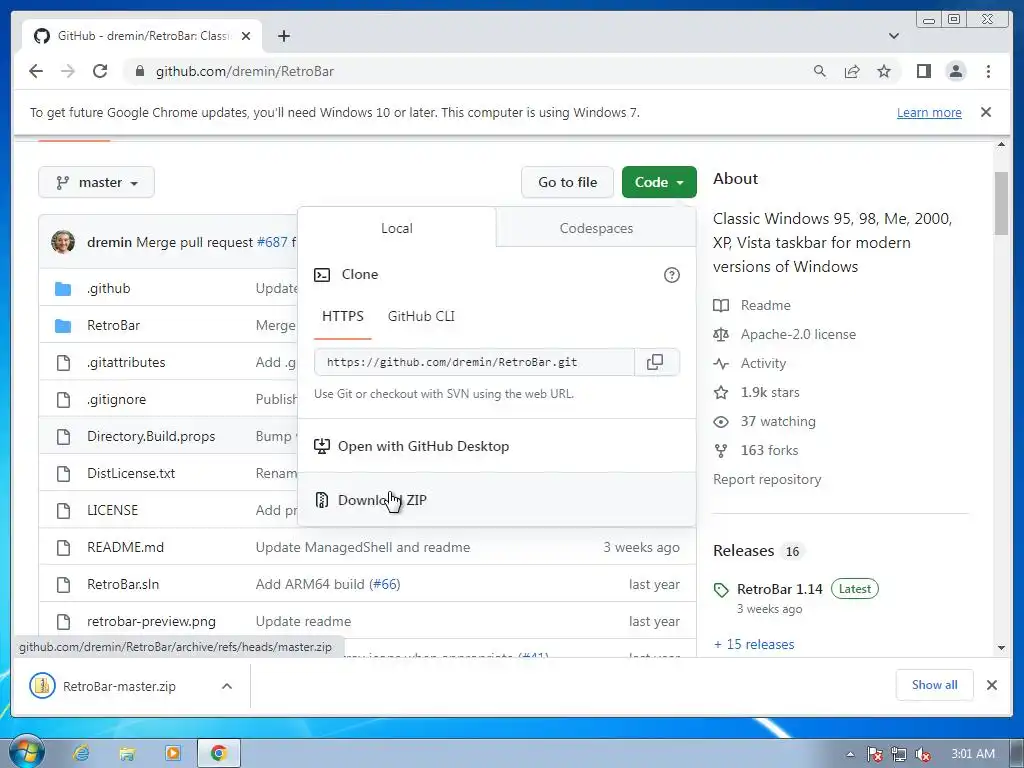The image size is (1024, 768).
Task: Open the RetroBar folder
Action: (x=113, y=325)
